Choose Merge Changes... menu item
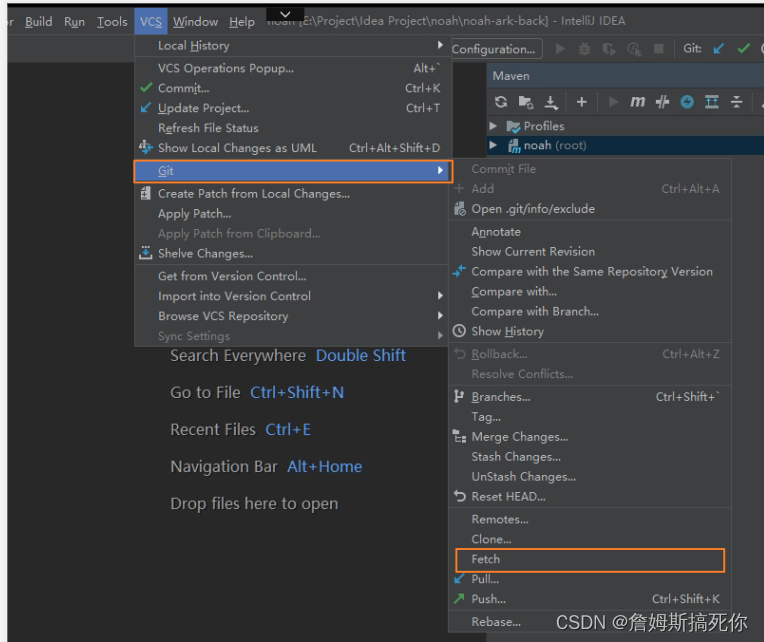764x642 pixels. [590, 437]
